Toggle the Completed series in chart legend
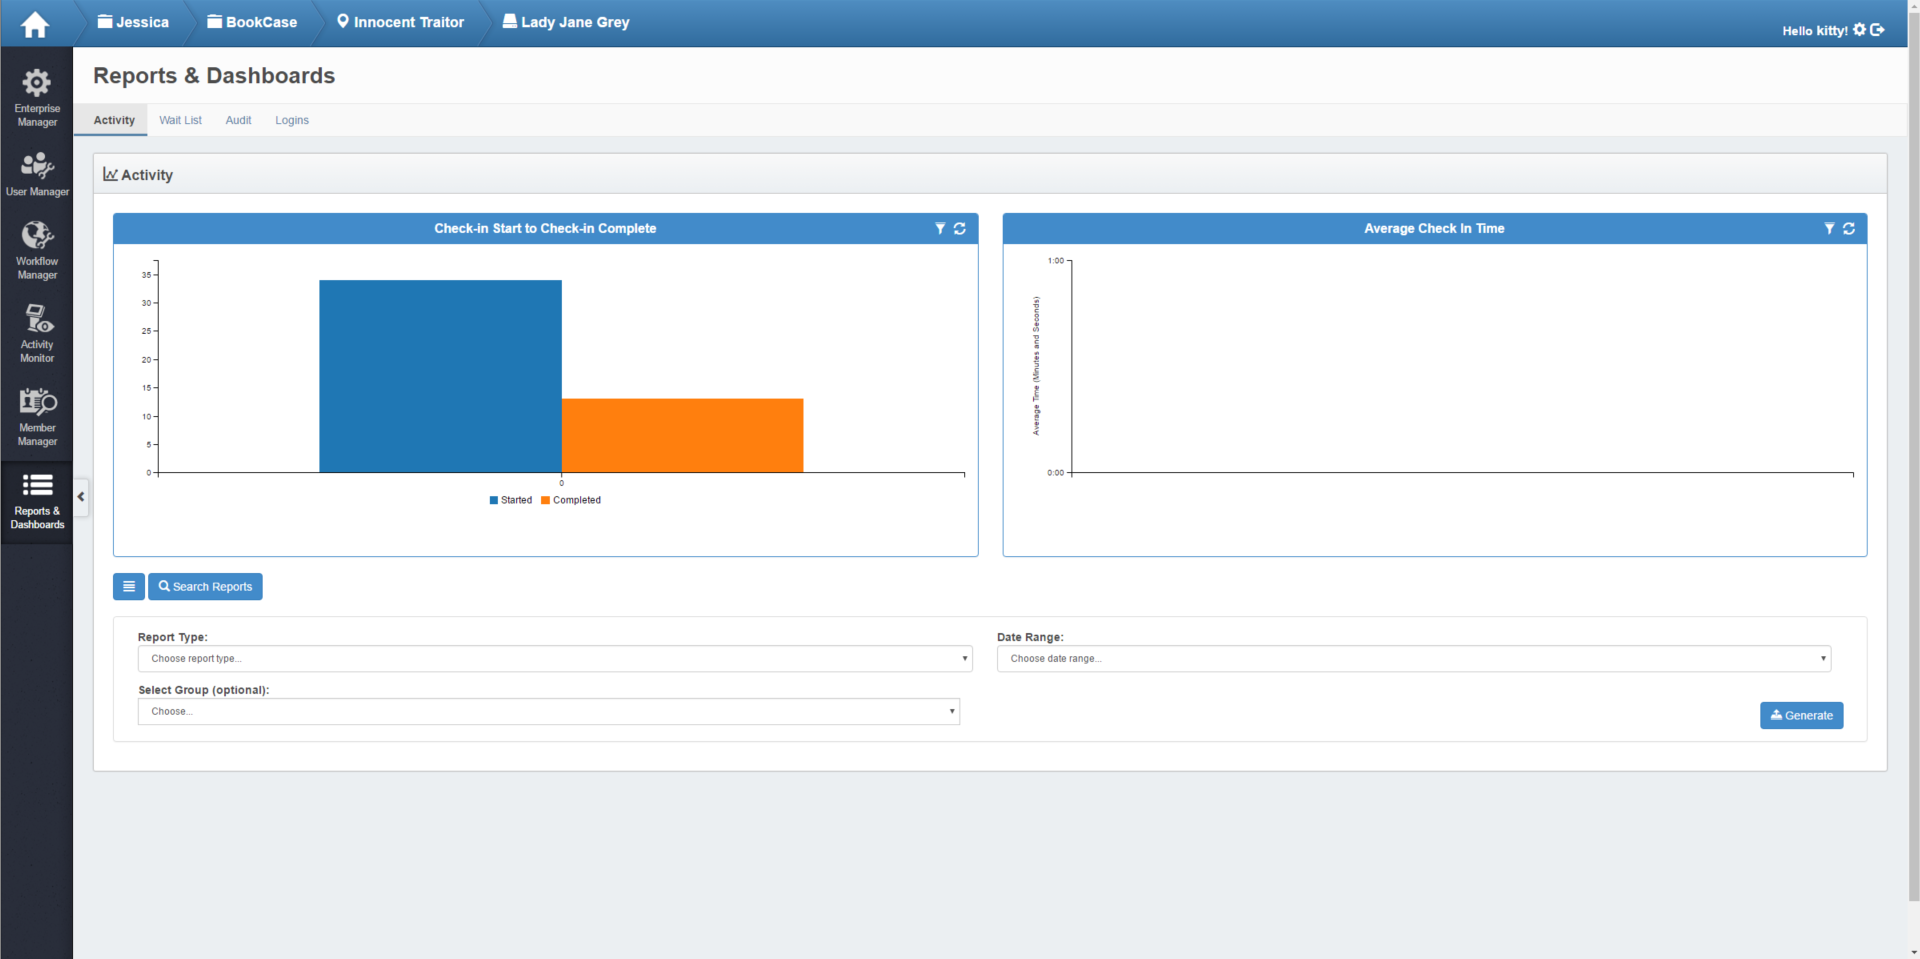1920x959 pixels. tap(571, 500)
